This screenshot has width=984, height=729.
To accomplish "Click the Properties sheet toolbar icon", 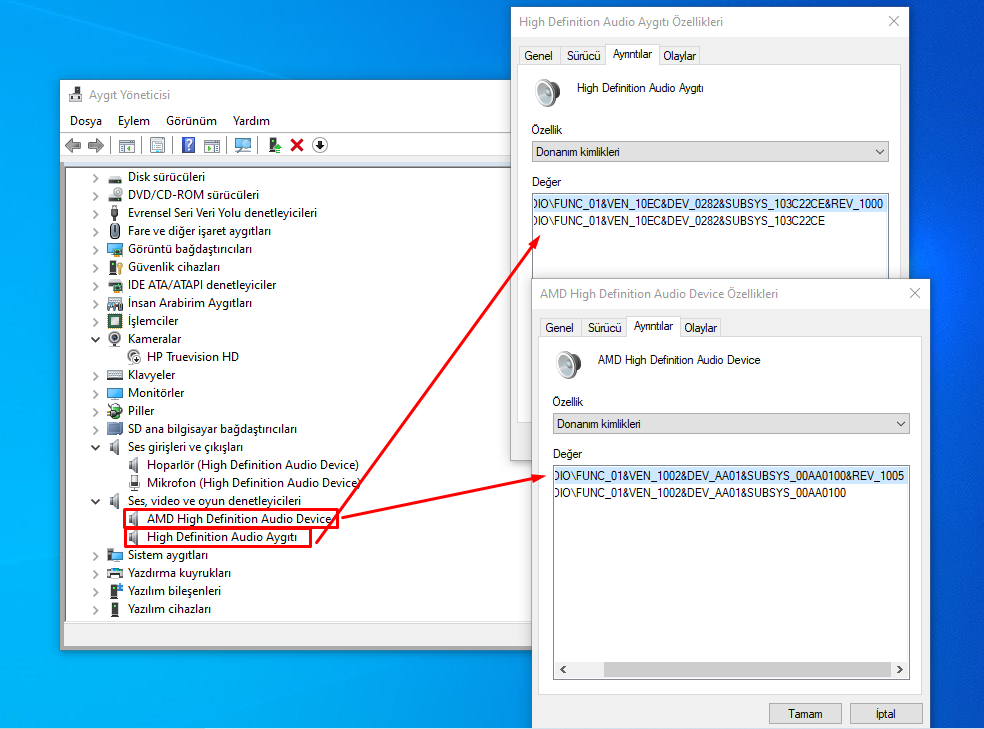I will [x=158, y=146].
